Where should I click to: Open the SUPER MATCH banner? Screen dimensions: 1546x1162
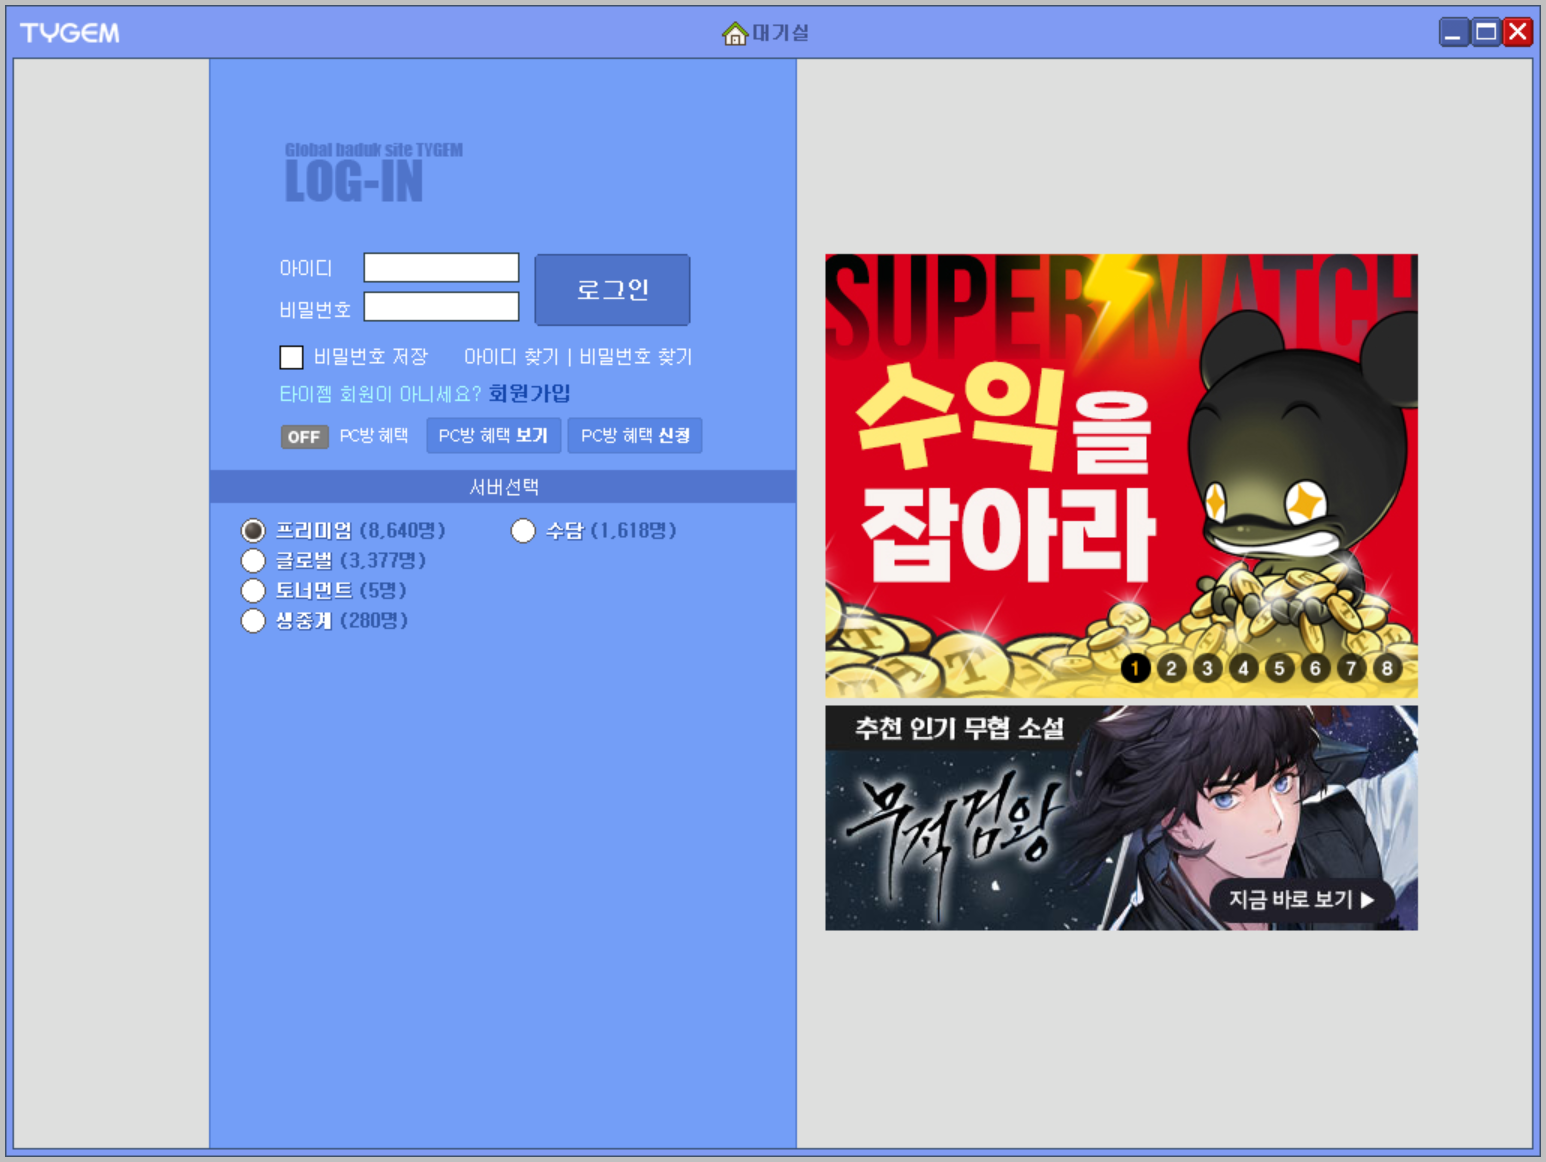[1121, 475]
